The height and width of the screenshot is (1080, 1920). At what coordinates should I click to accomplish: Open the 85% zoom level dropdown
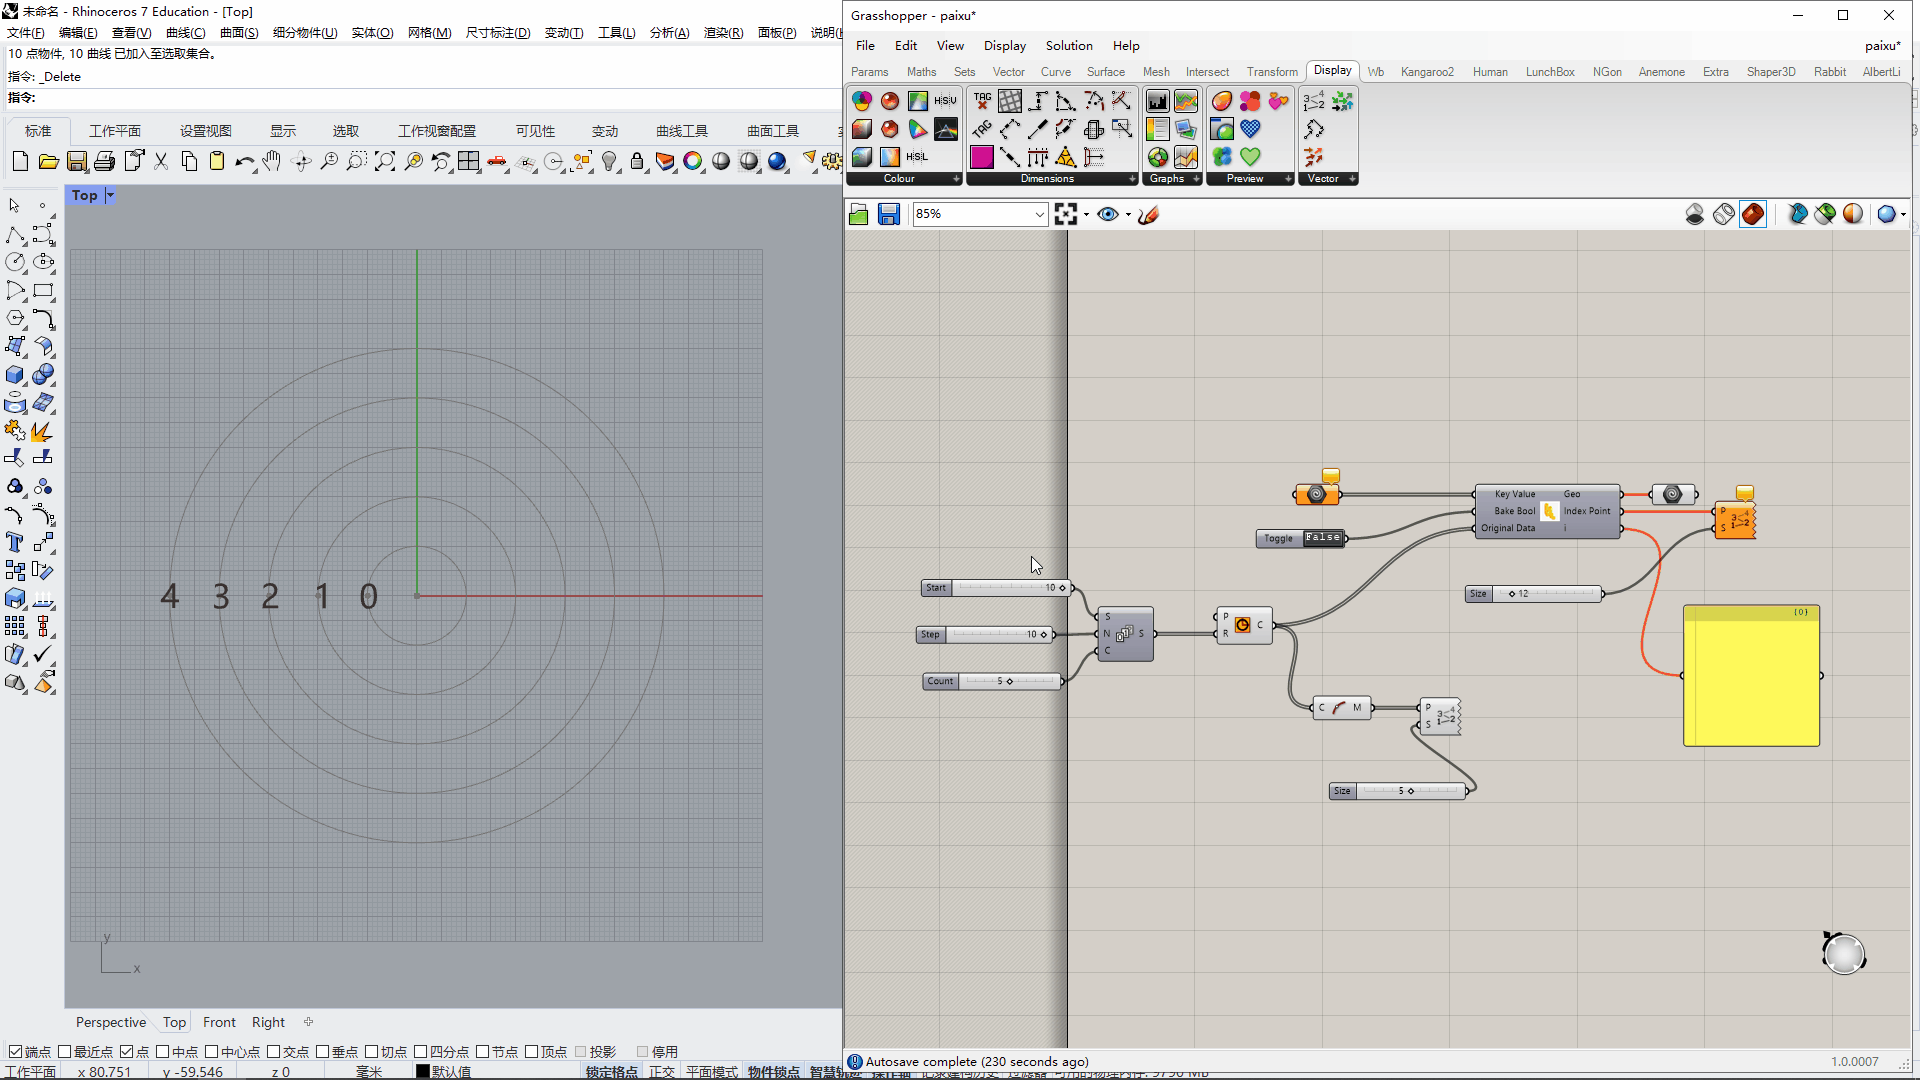1039,214
